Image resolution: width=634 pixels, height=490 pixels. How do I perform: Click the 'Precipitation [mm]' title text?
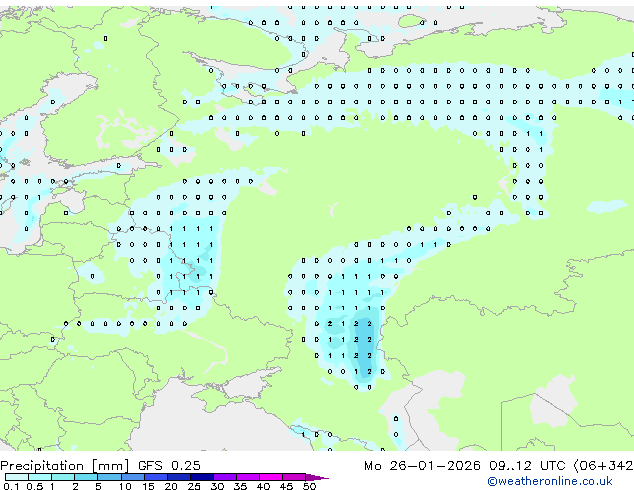pos(65,466)
